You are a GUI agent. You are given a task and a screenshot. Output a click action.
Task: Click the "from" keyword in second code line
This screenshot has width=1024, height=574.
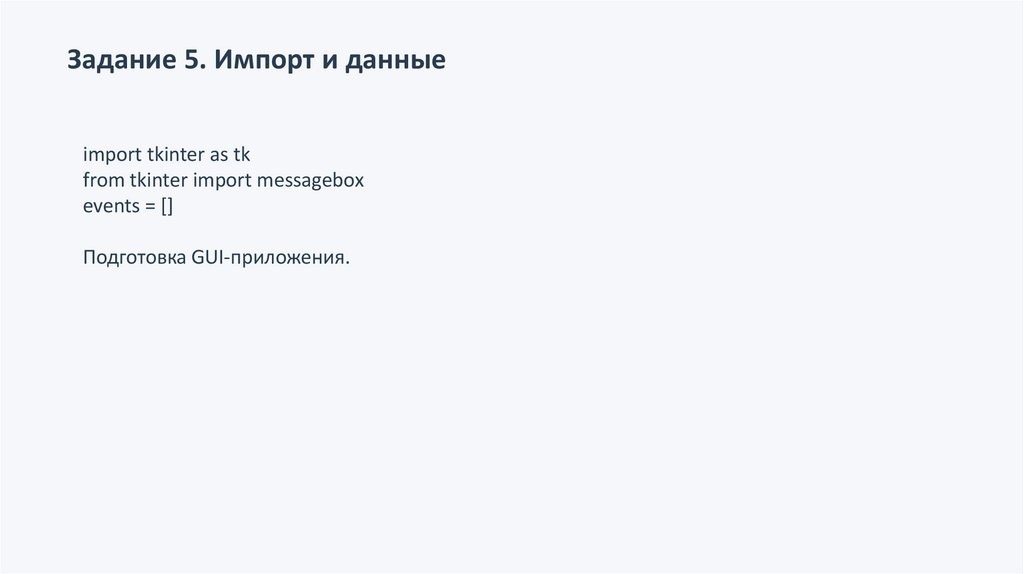104,181
